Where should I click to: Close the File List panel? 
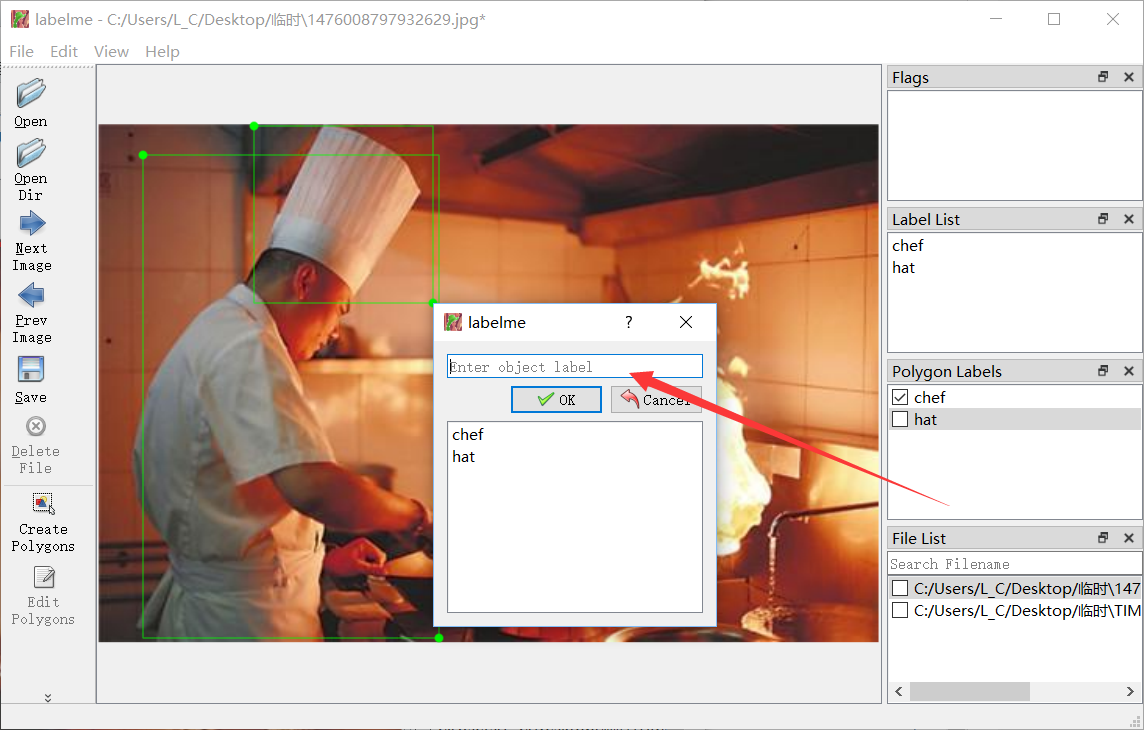click(1129, 537)
